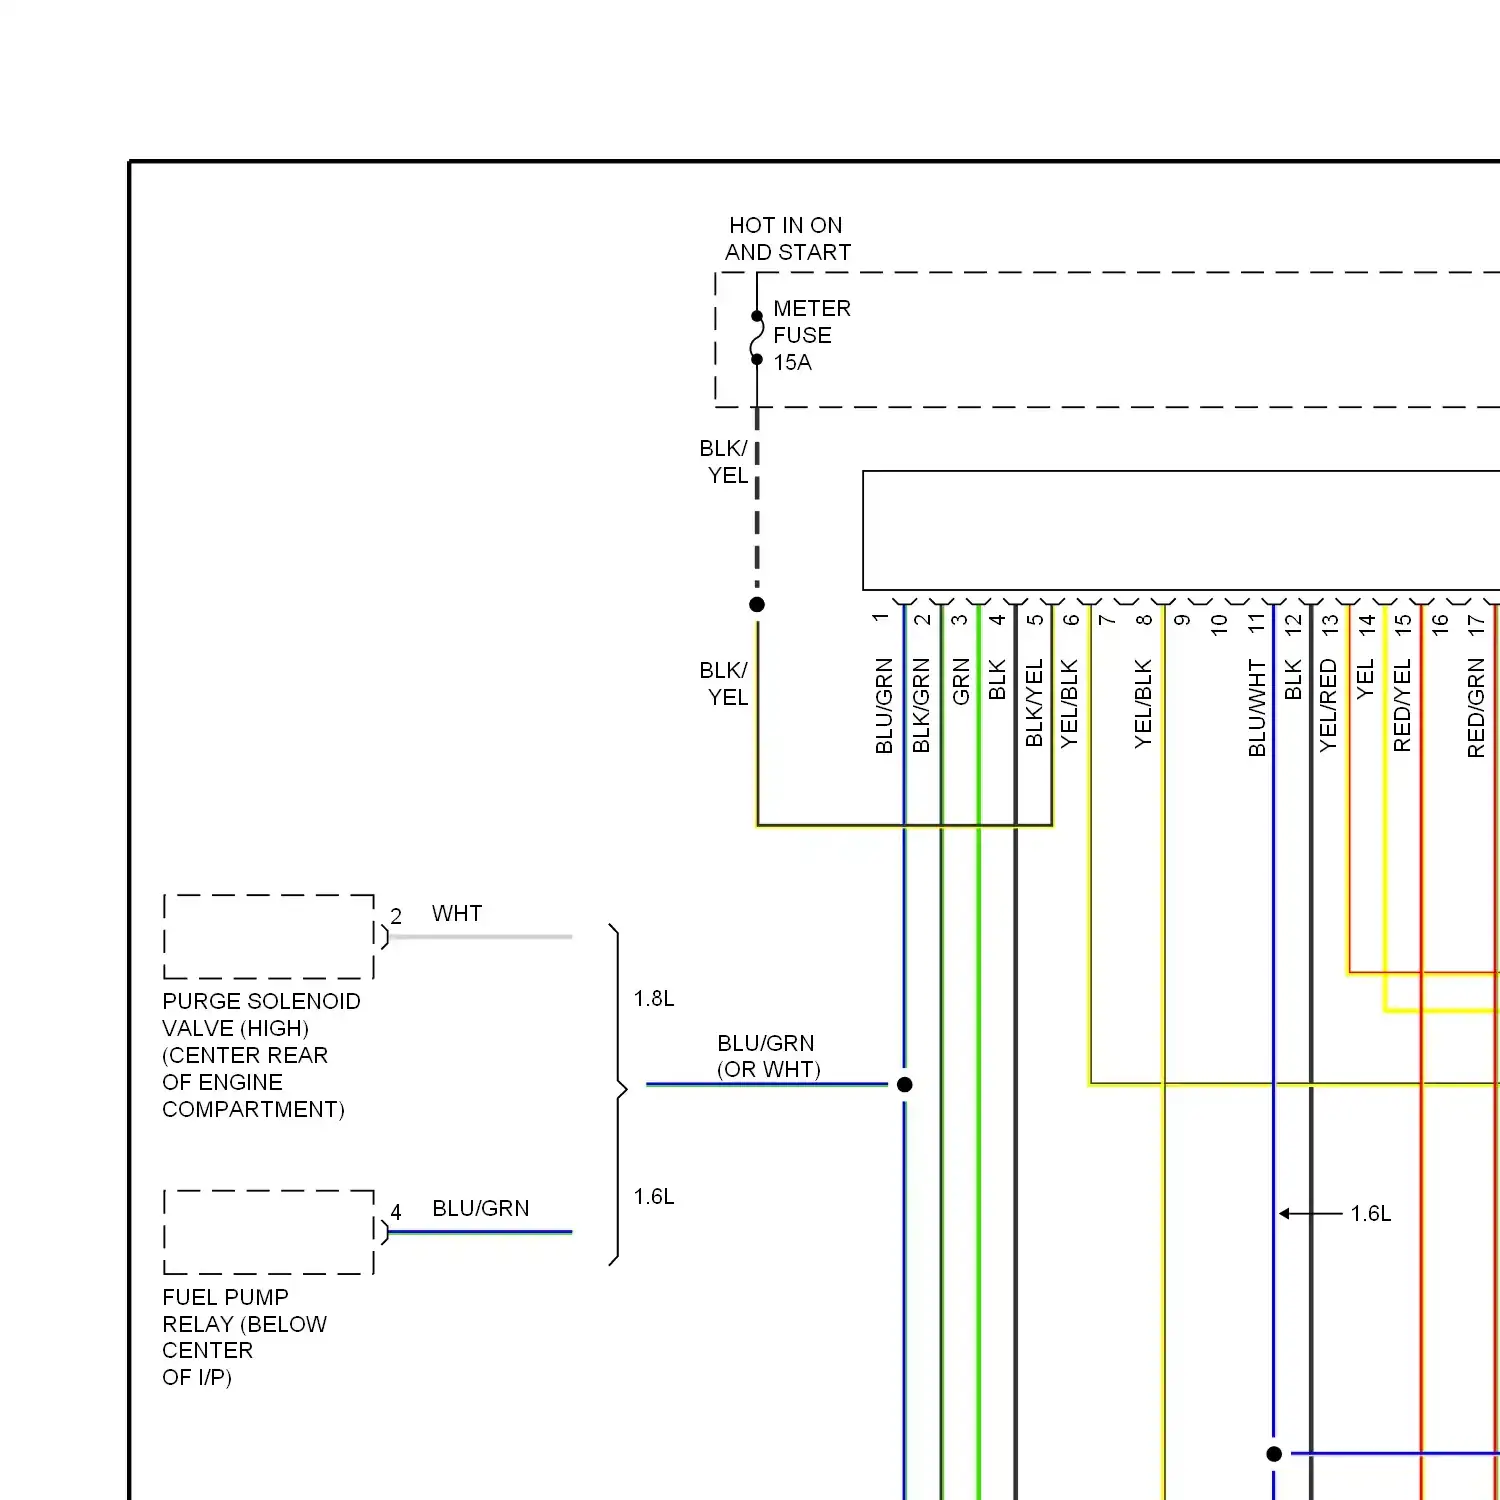Click the junction dot on the BLK/YEL wire
The image size is (1500, 1500).
coord(757,604)
